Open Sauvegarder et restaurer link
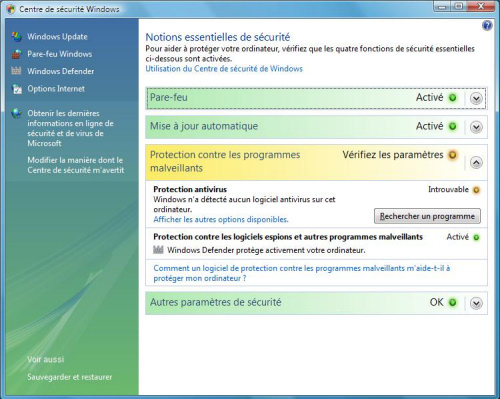Viewport: 500px width, 399px height. pos(70,377)
